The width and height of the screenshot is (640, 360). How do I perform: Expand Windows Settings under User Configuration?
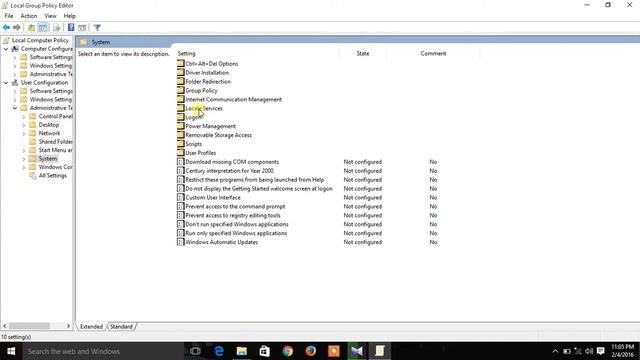15,100
